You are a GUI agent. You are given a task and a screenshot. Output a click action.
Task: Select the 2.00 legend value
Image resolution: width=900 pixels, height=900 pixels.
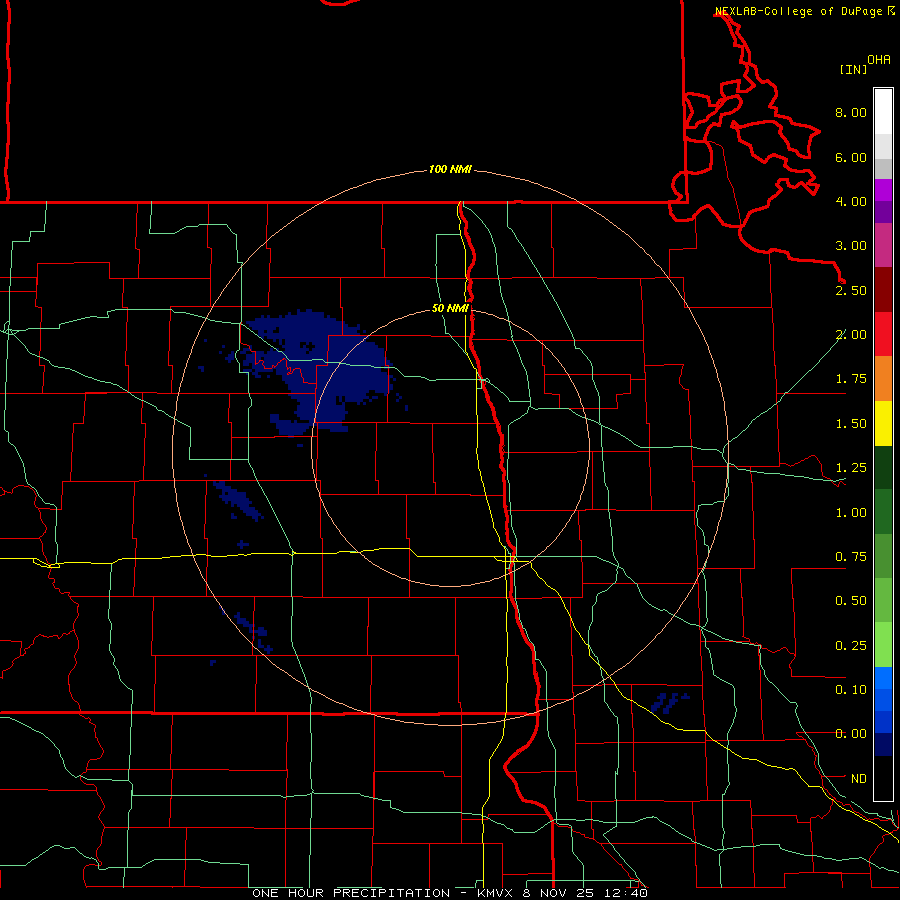(x=851, y=335)
